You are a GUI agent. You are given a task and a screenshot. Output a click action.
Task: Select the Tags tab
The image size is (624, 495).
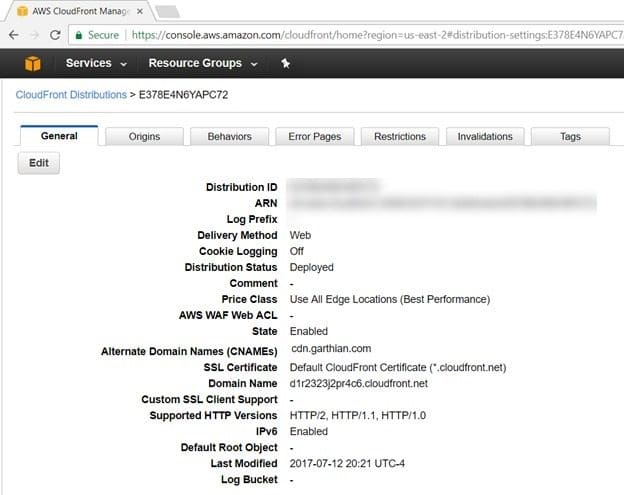coord(570,136)
